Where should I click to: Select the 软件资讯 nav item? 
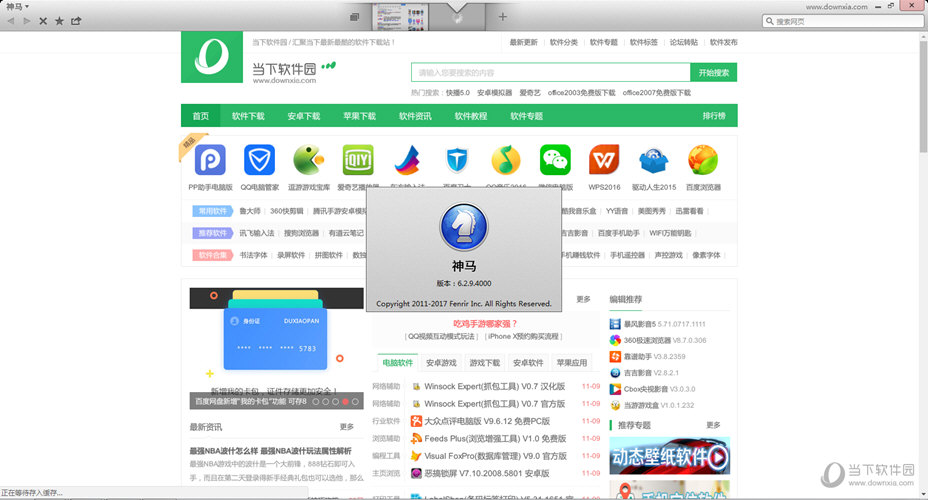click(415, 116)
